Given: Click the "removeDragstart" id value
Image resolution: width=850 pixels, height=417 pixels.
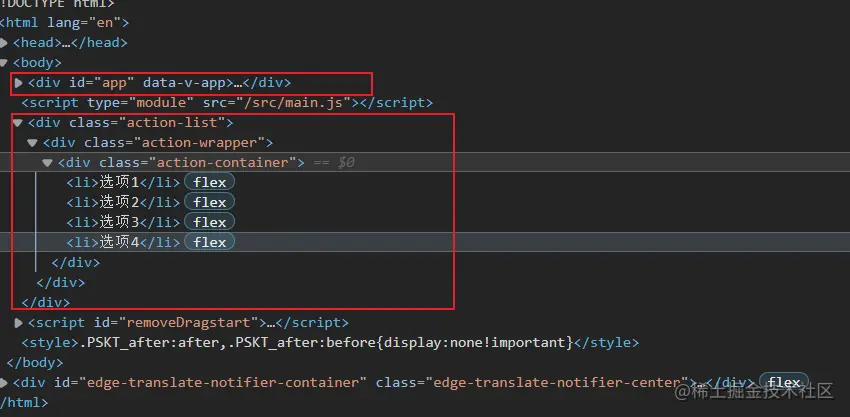Looking at the screenshot, I should click(189, 323).
